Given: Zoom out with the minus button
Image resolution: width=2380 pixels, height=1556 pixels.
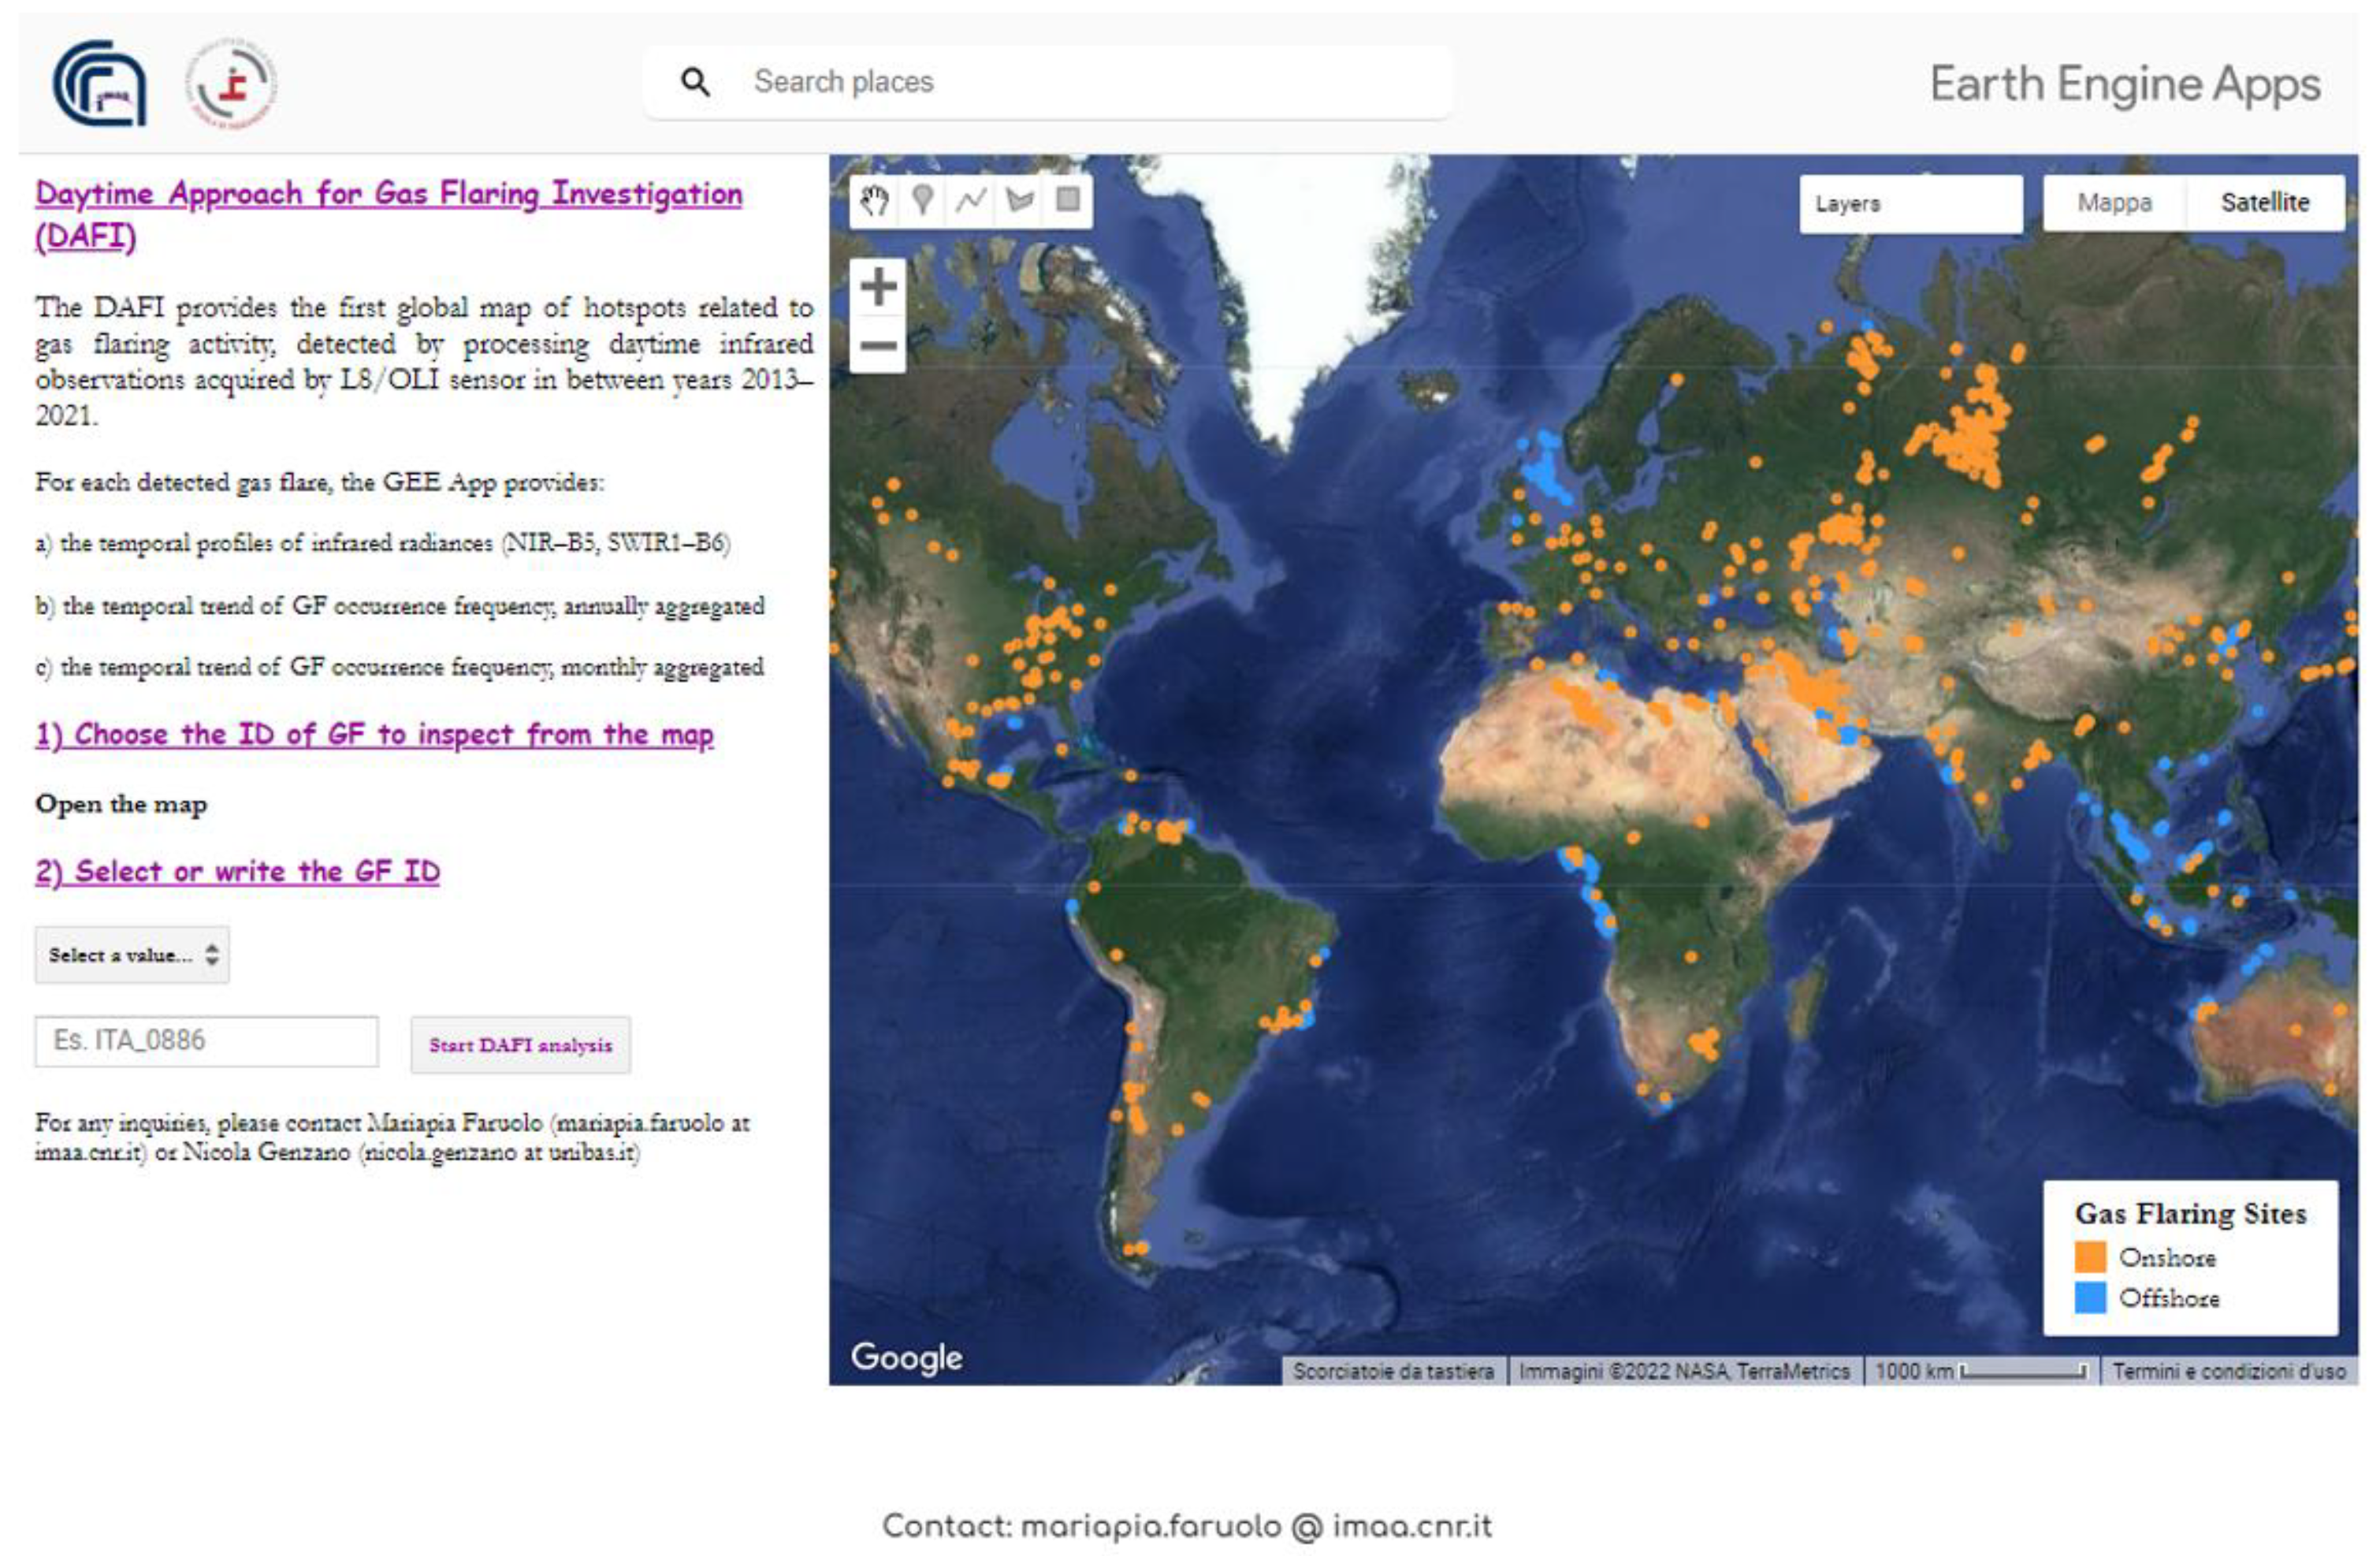Looking at the screenshot, I should click(x=878, y=346).
